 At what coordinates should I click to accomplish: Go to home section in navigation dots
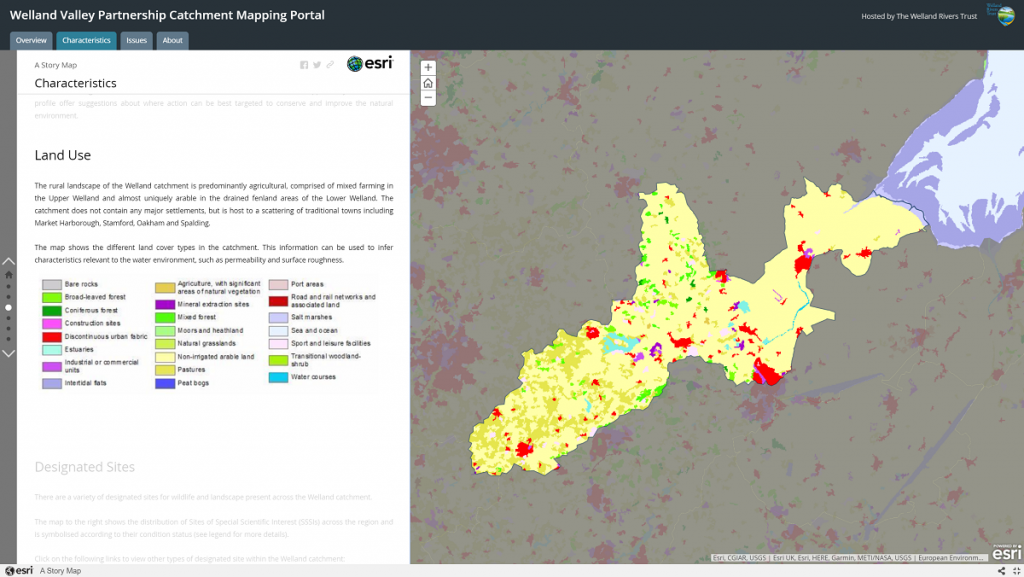tap(9, 274)
